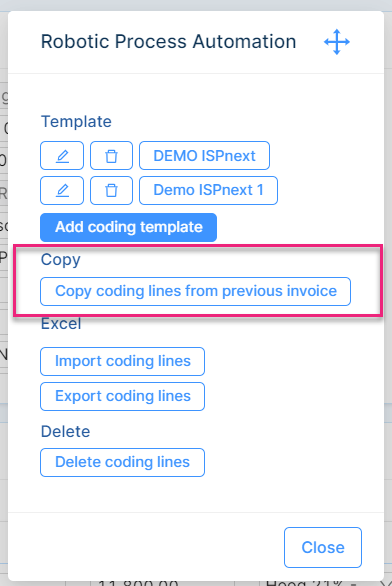Screen dimensions: 392x586
Task: Close the Robotic Process Automation dialog
Action: (323, 548)
